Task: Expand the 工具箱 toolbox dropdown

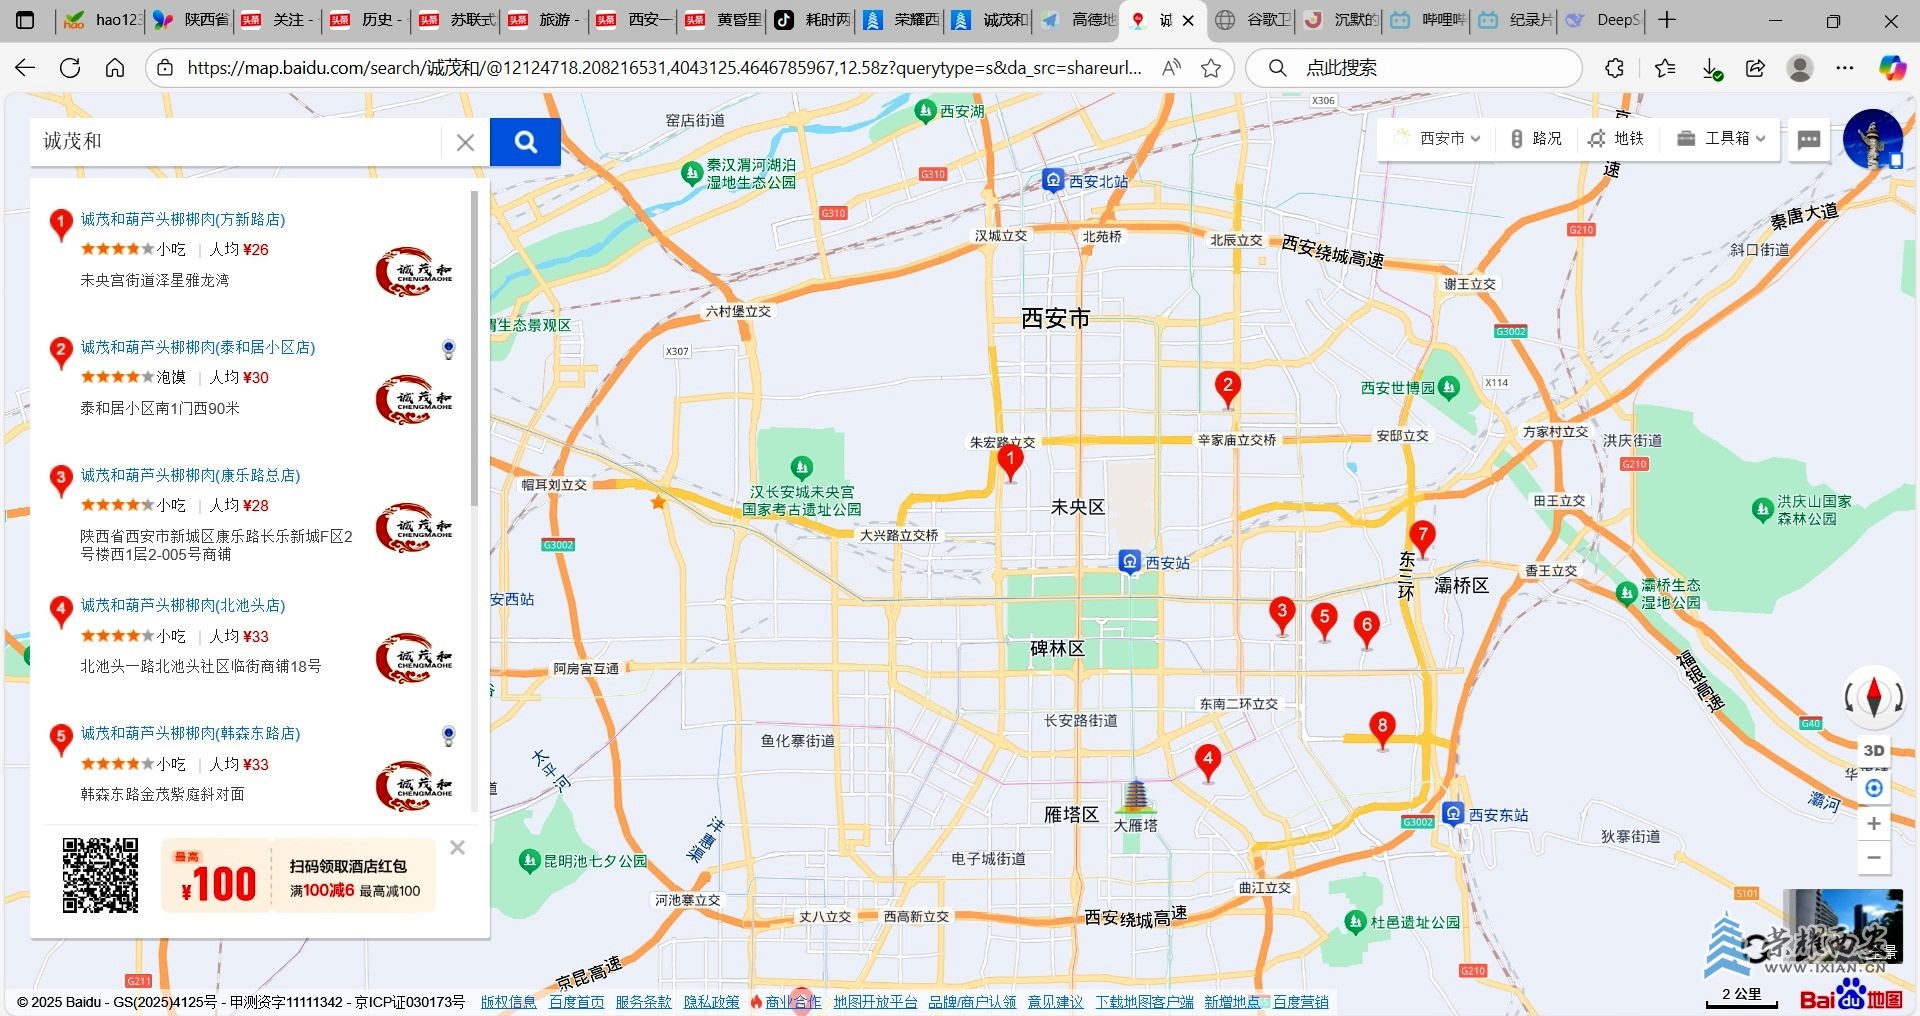Action: [x=1721, y=139]
